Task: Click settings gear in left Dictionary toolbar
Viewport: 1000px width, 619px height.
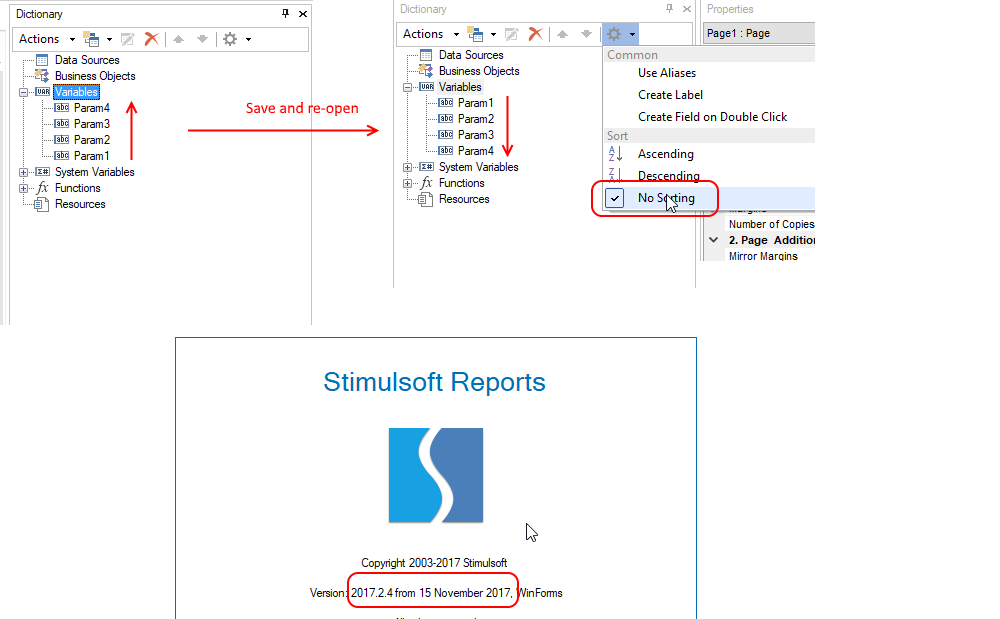Action: click(x=230, y=39)
